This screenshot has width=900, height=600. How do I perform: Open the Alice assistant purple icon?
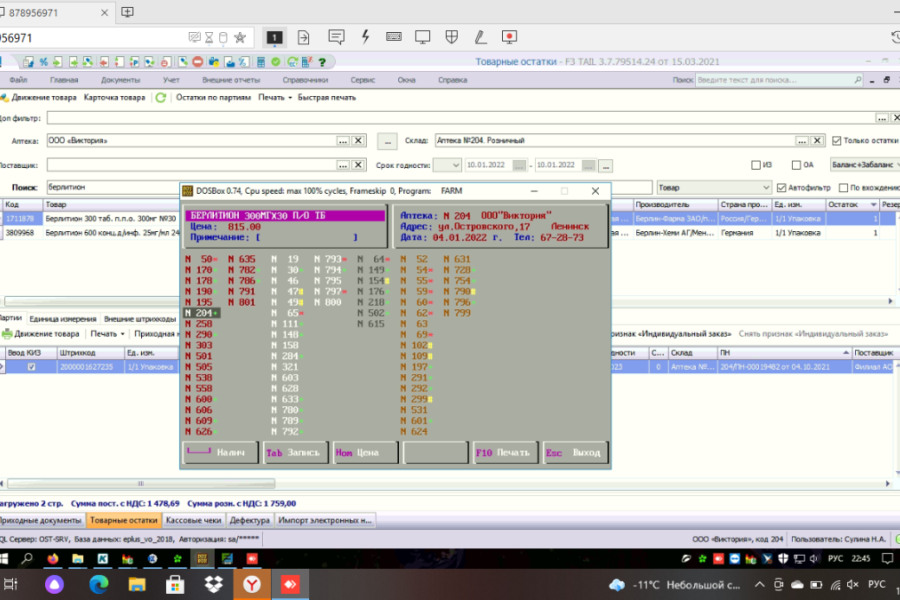[x=55, y=584]
